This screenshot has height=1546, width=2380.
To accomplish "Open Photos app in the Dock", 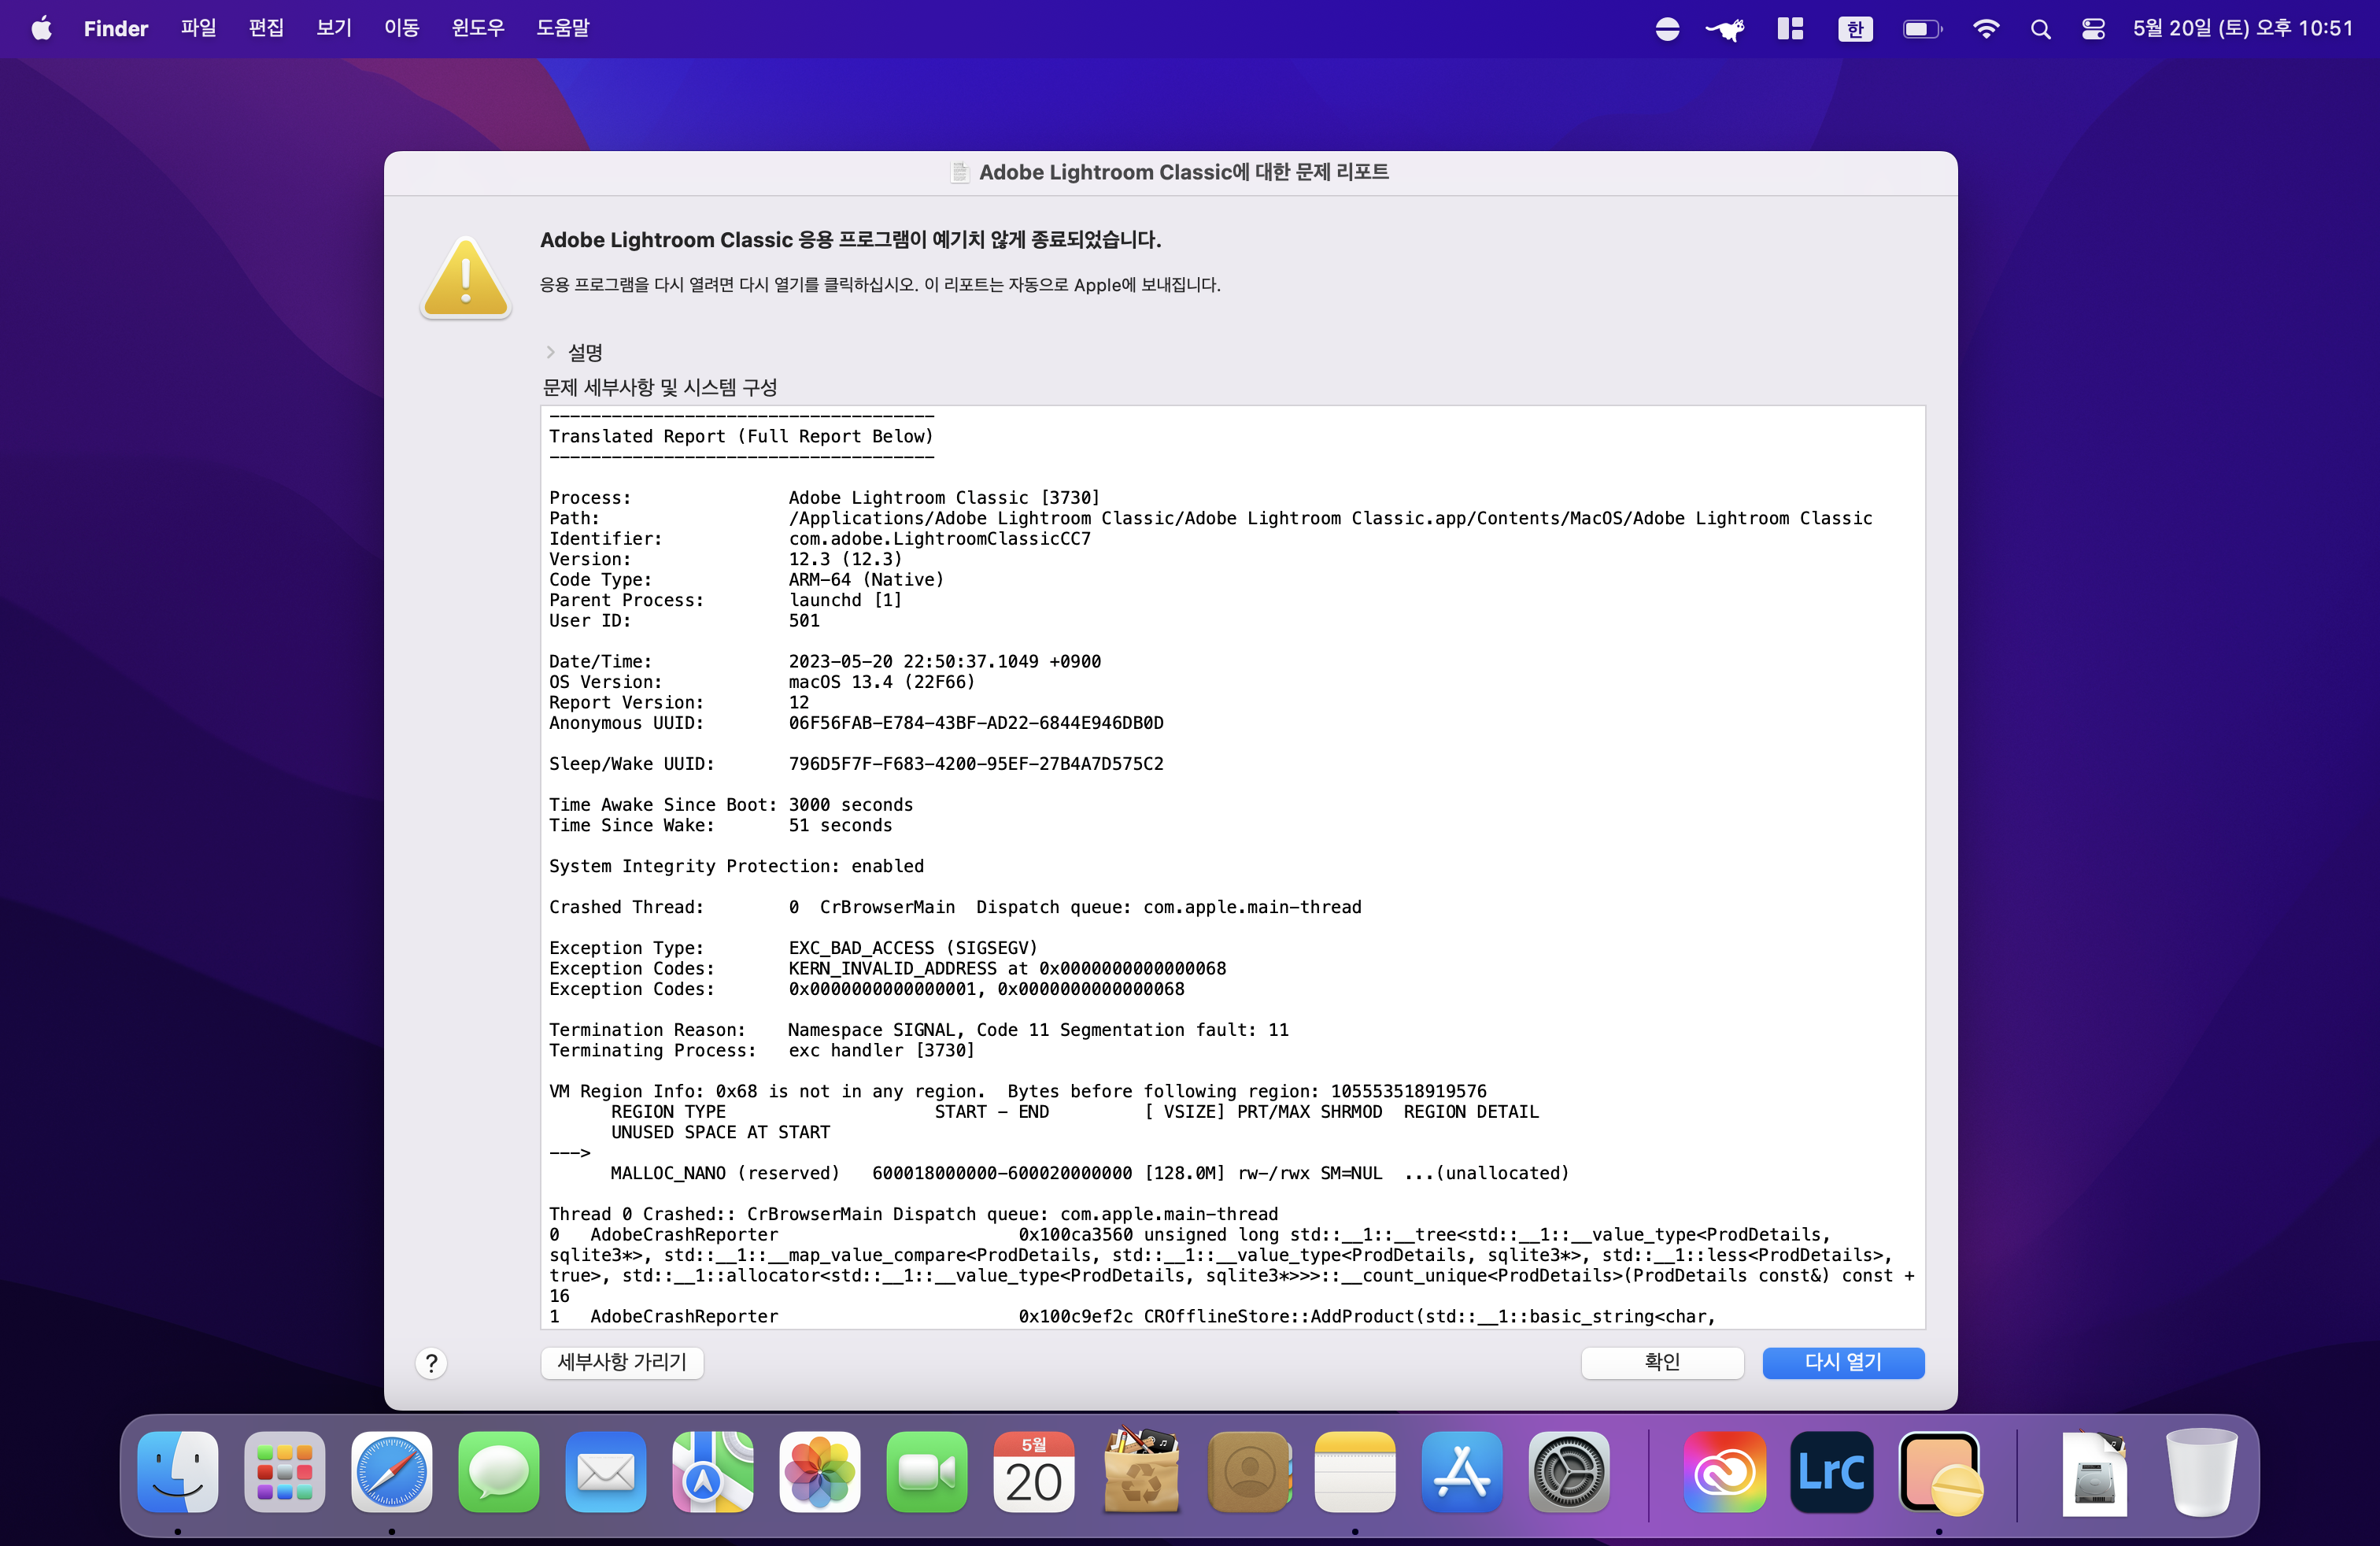I will (x=819, y=1471).
